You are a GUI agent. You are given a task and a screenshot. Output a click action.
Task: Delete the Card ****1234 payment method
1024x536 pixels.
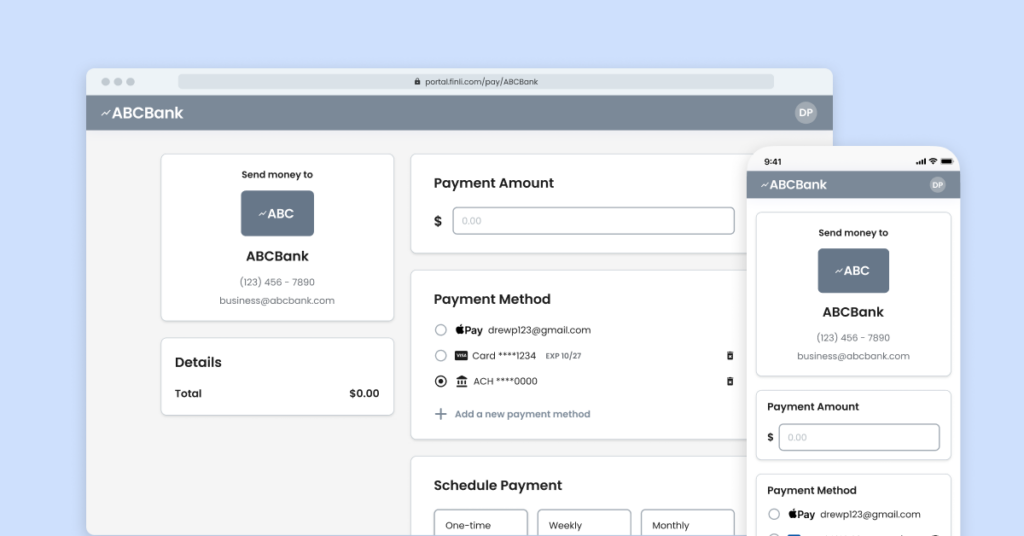pyautogui.click(x=729, y=356)
